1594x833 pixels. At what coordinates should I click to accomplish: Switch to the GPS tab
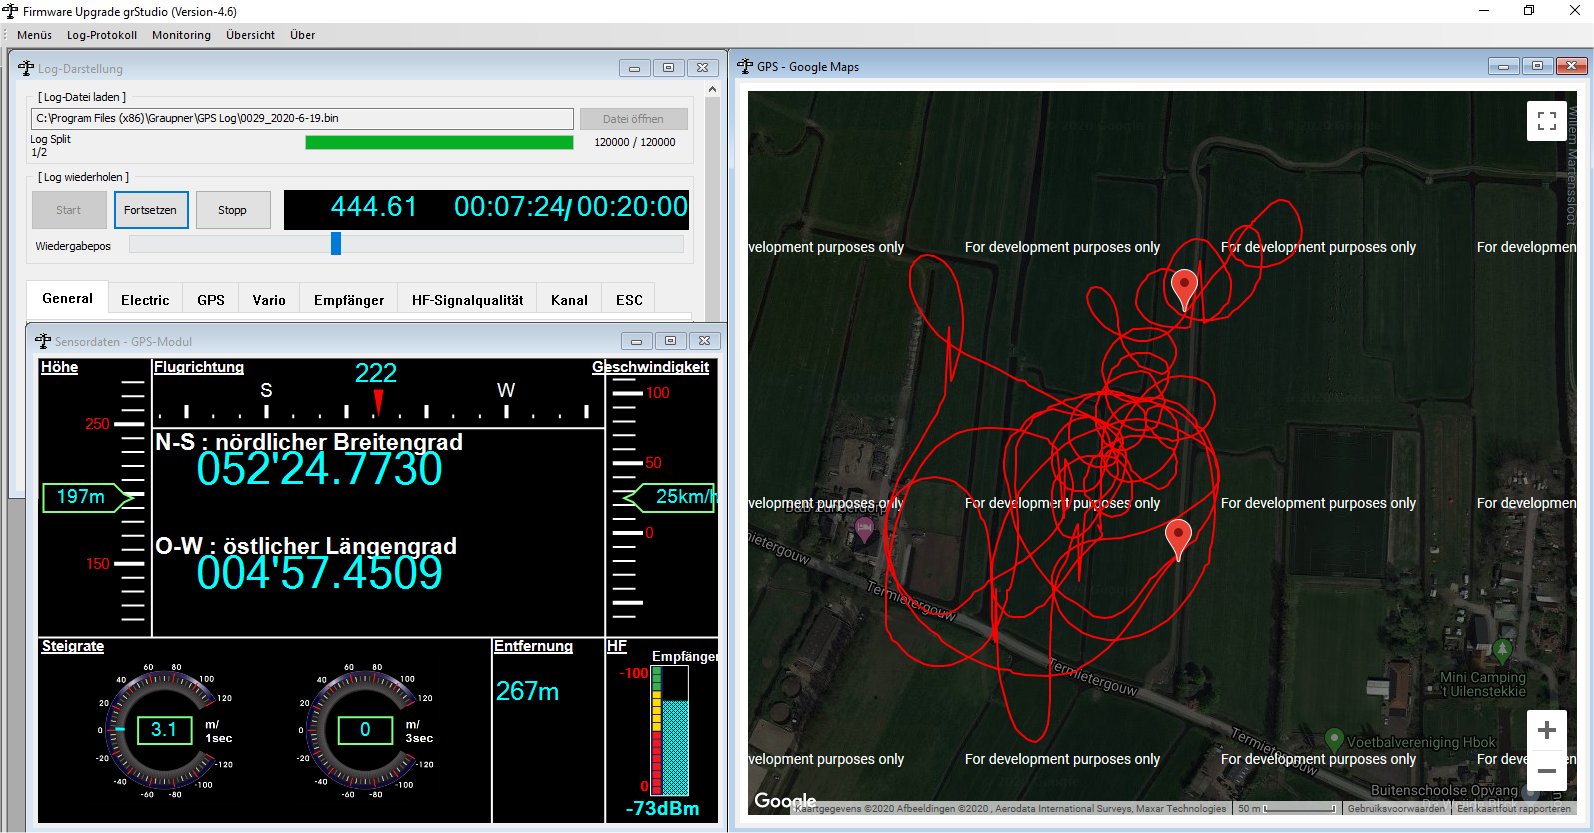tap(211, 300)
